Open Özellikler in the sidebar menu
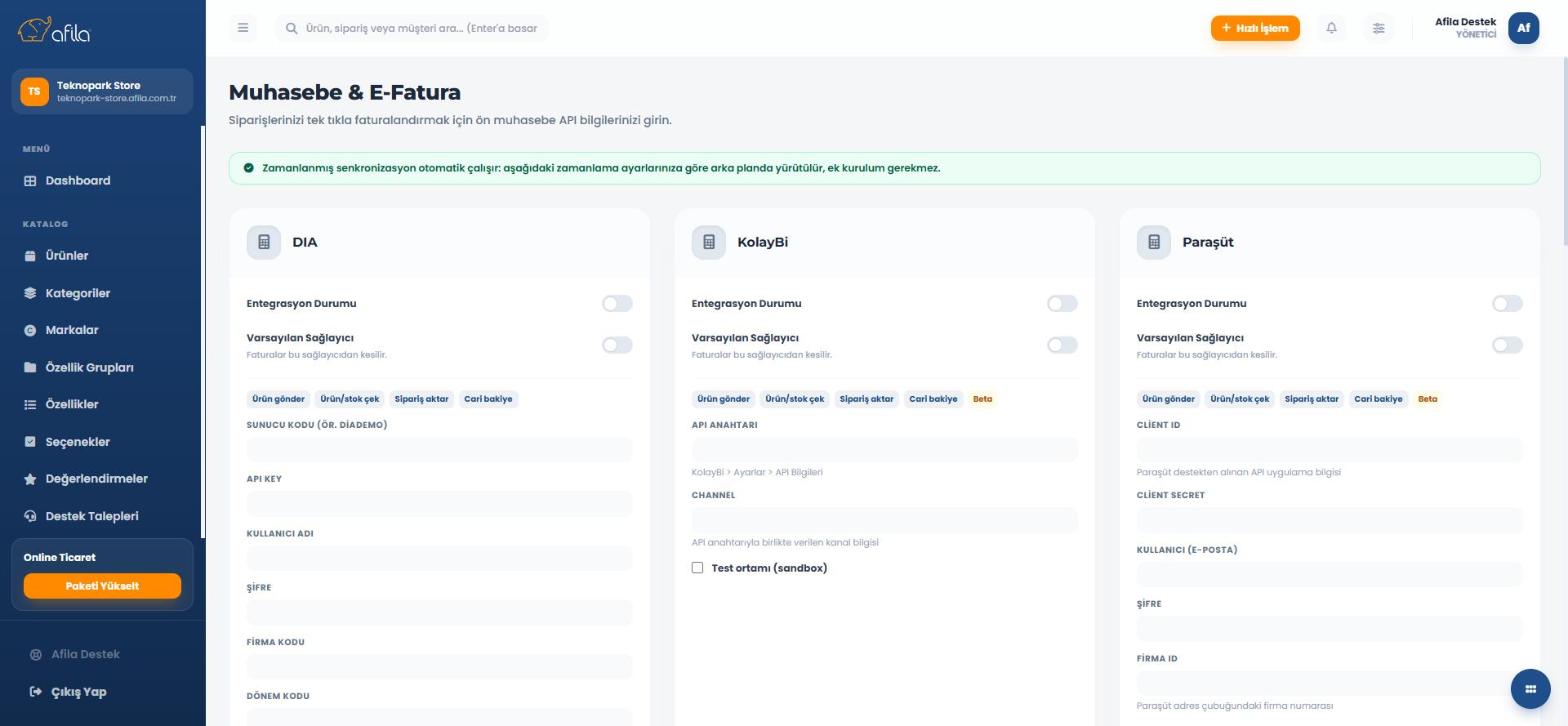 point(102,404)
